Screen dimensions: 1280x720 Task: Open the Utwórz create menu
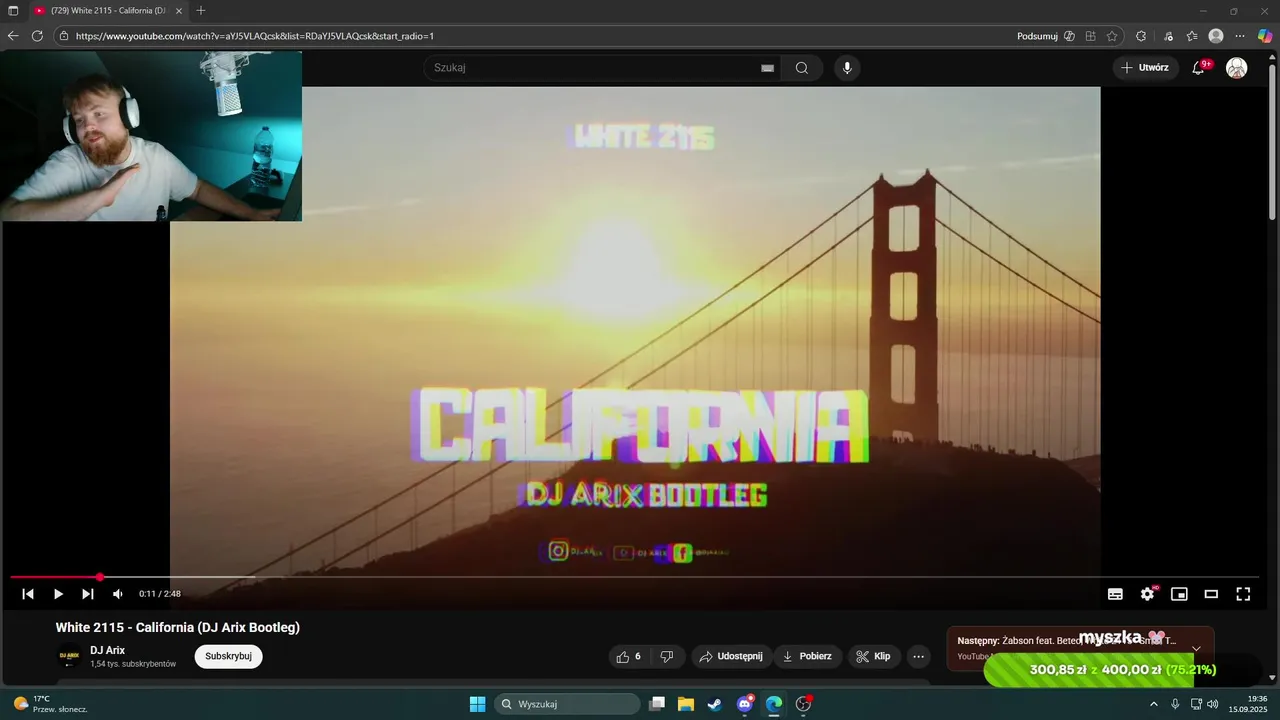tap(1145, 68)
